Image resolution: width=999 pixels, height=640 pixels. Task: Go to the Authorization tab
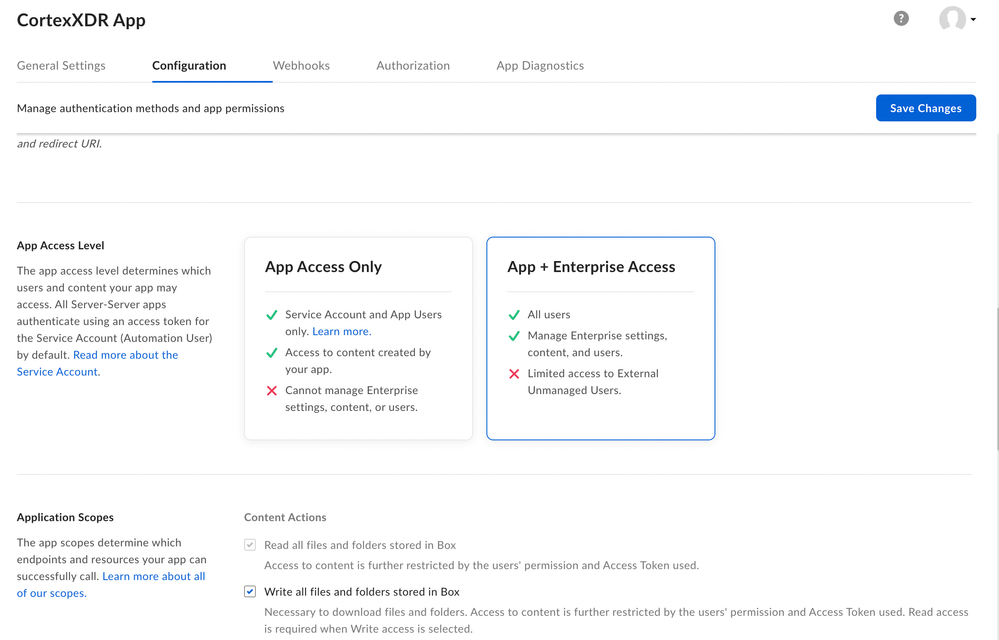pyautogui.click(x=413, y=66)
